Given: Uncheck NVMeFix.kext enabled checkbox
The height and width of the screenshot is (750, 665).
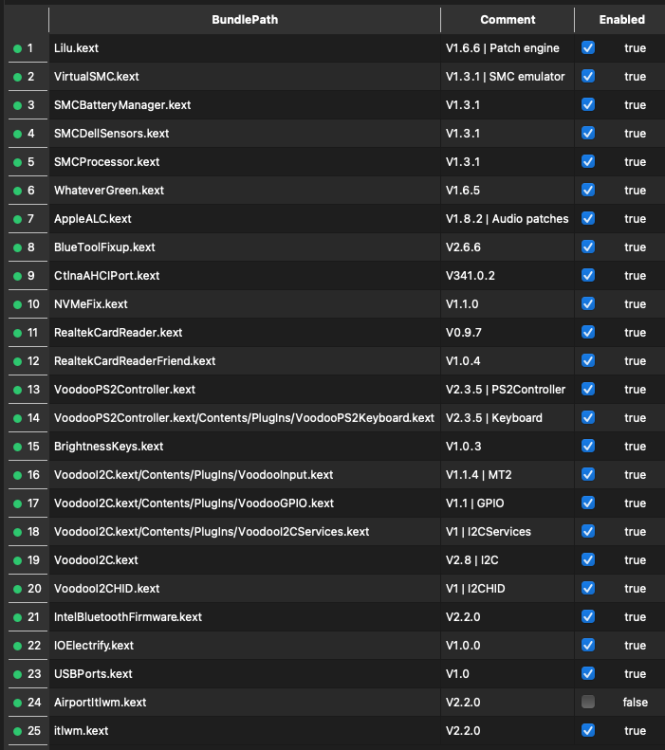Looking at the screenshot, I should pyautogui.click(x=588, y=304).
